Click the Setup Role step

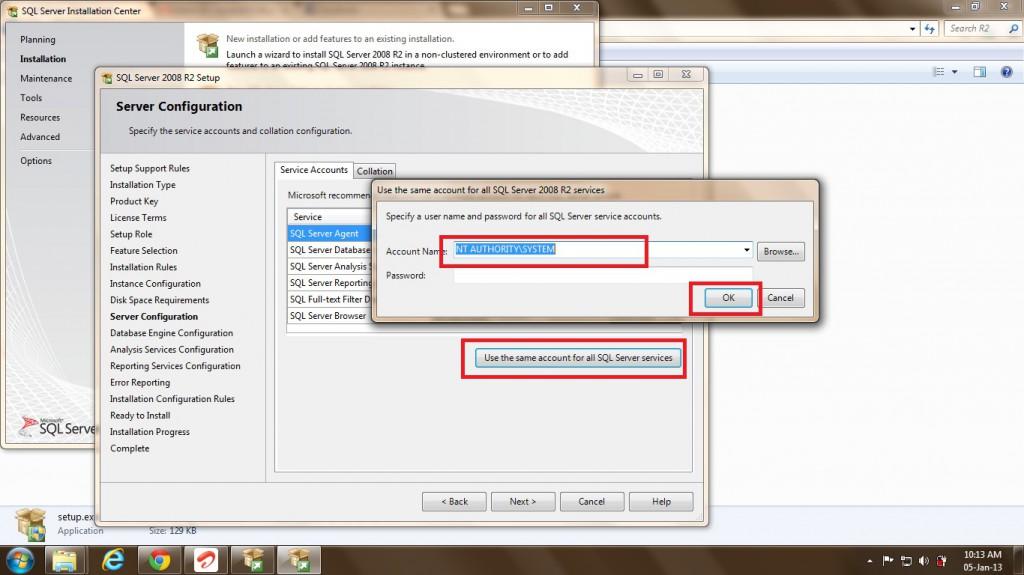pos(131,234)
